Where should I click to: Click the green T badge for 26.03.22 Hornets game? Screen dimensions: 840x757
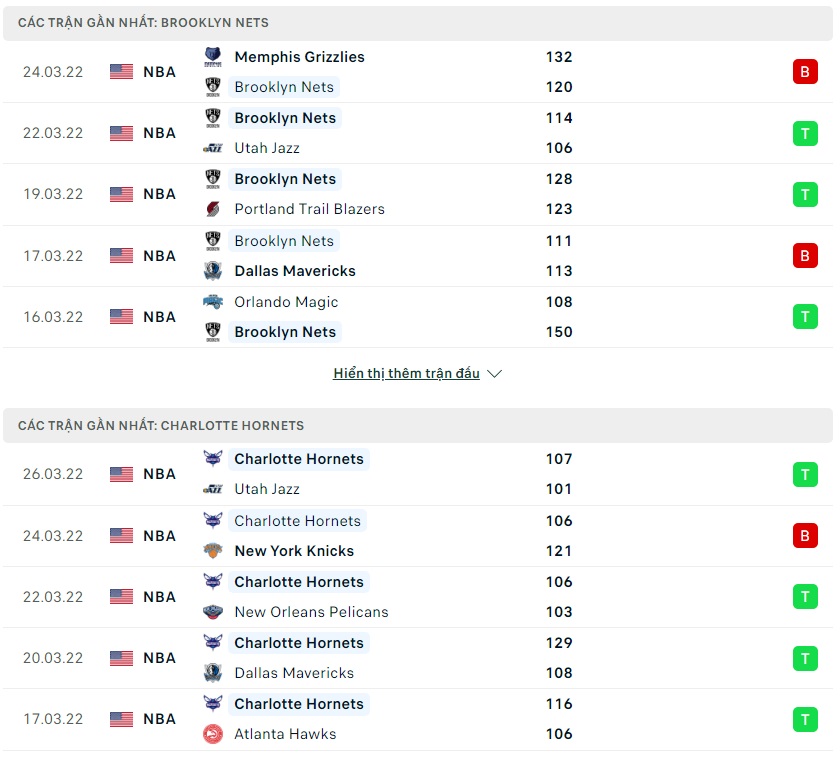point(805,474)
